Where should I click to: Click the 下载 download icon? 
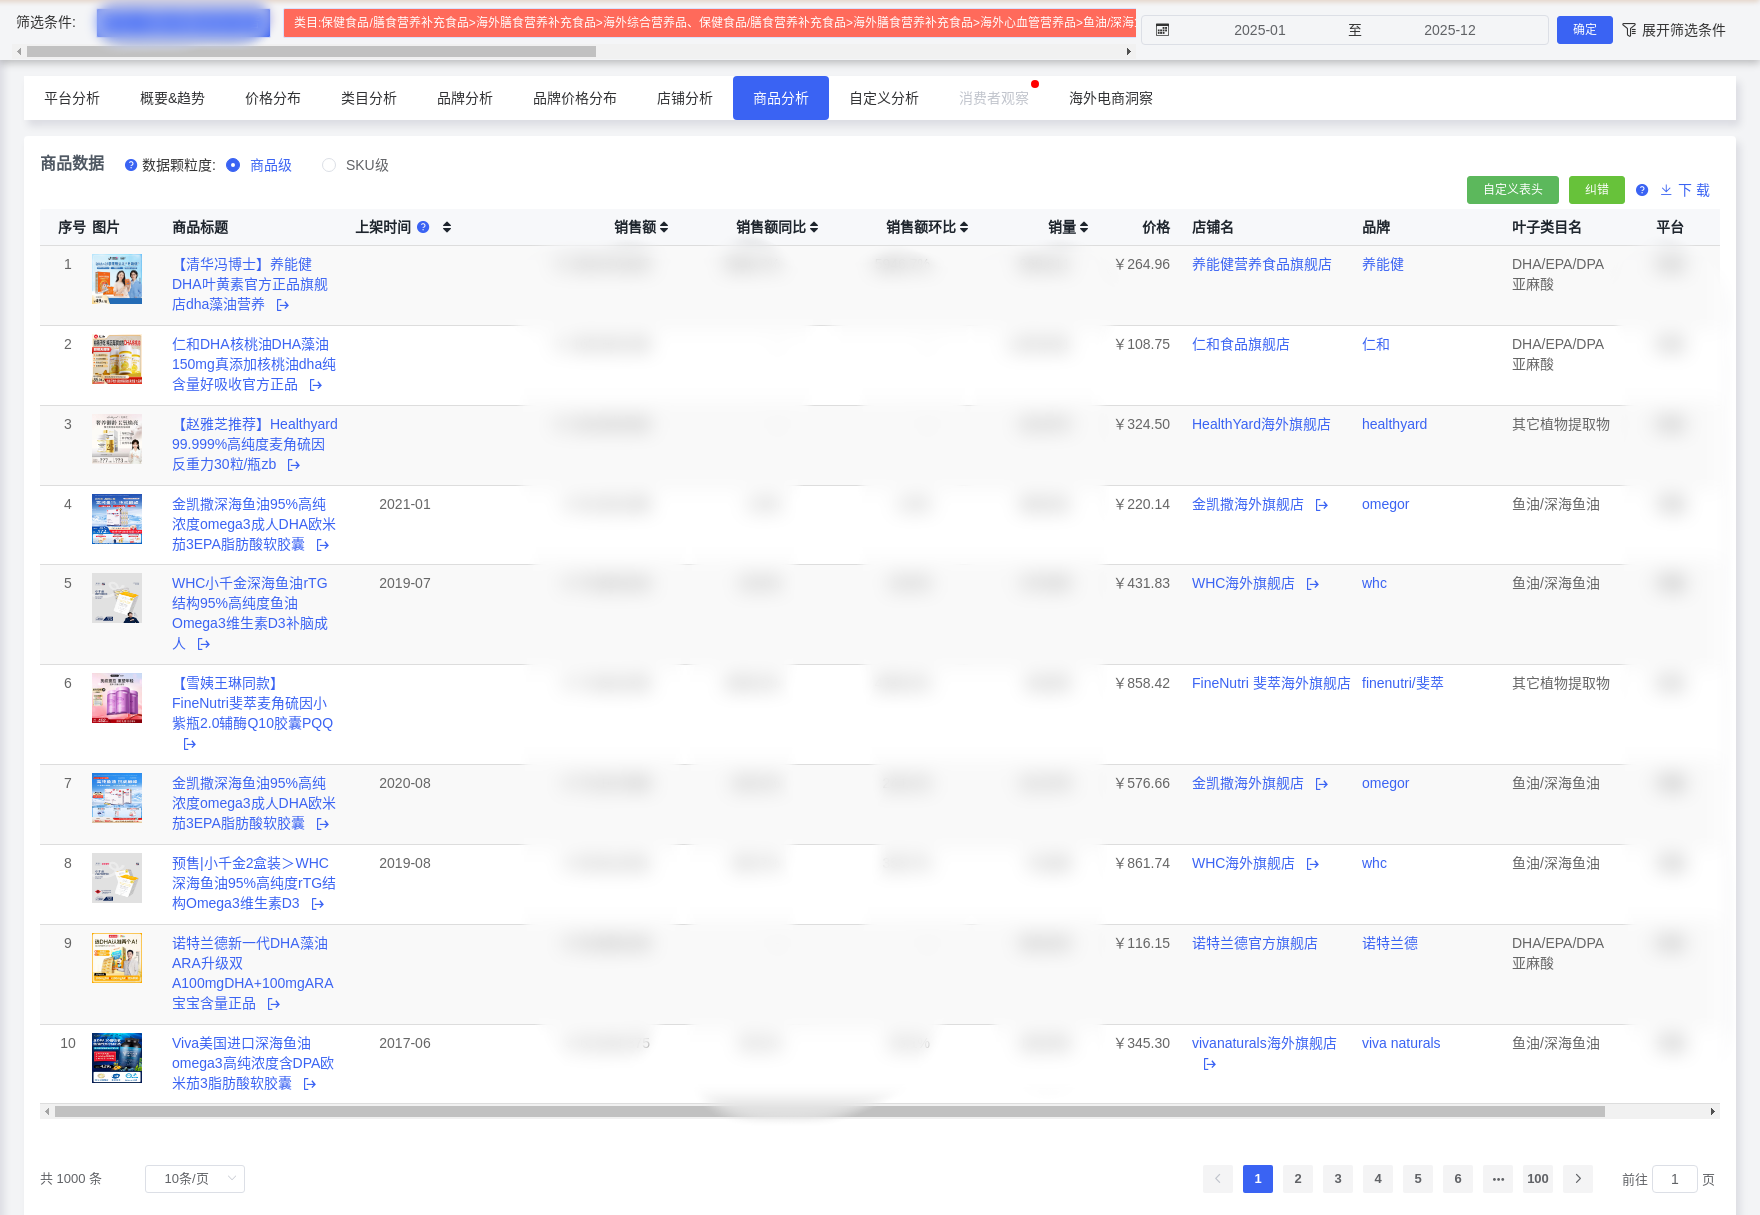pos(1666,190)
